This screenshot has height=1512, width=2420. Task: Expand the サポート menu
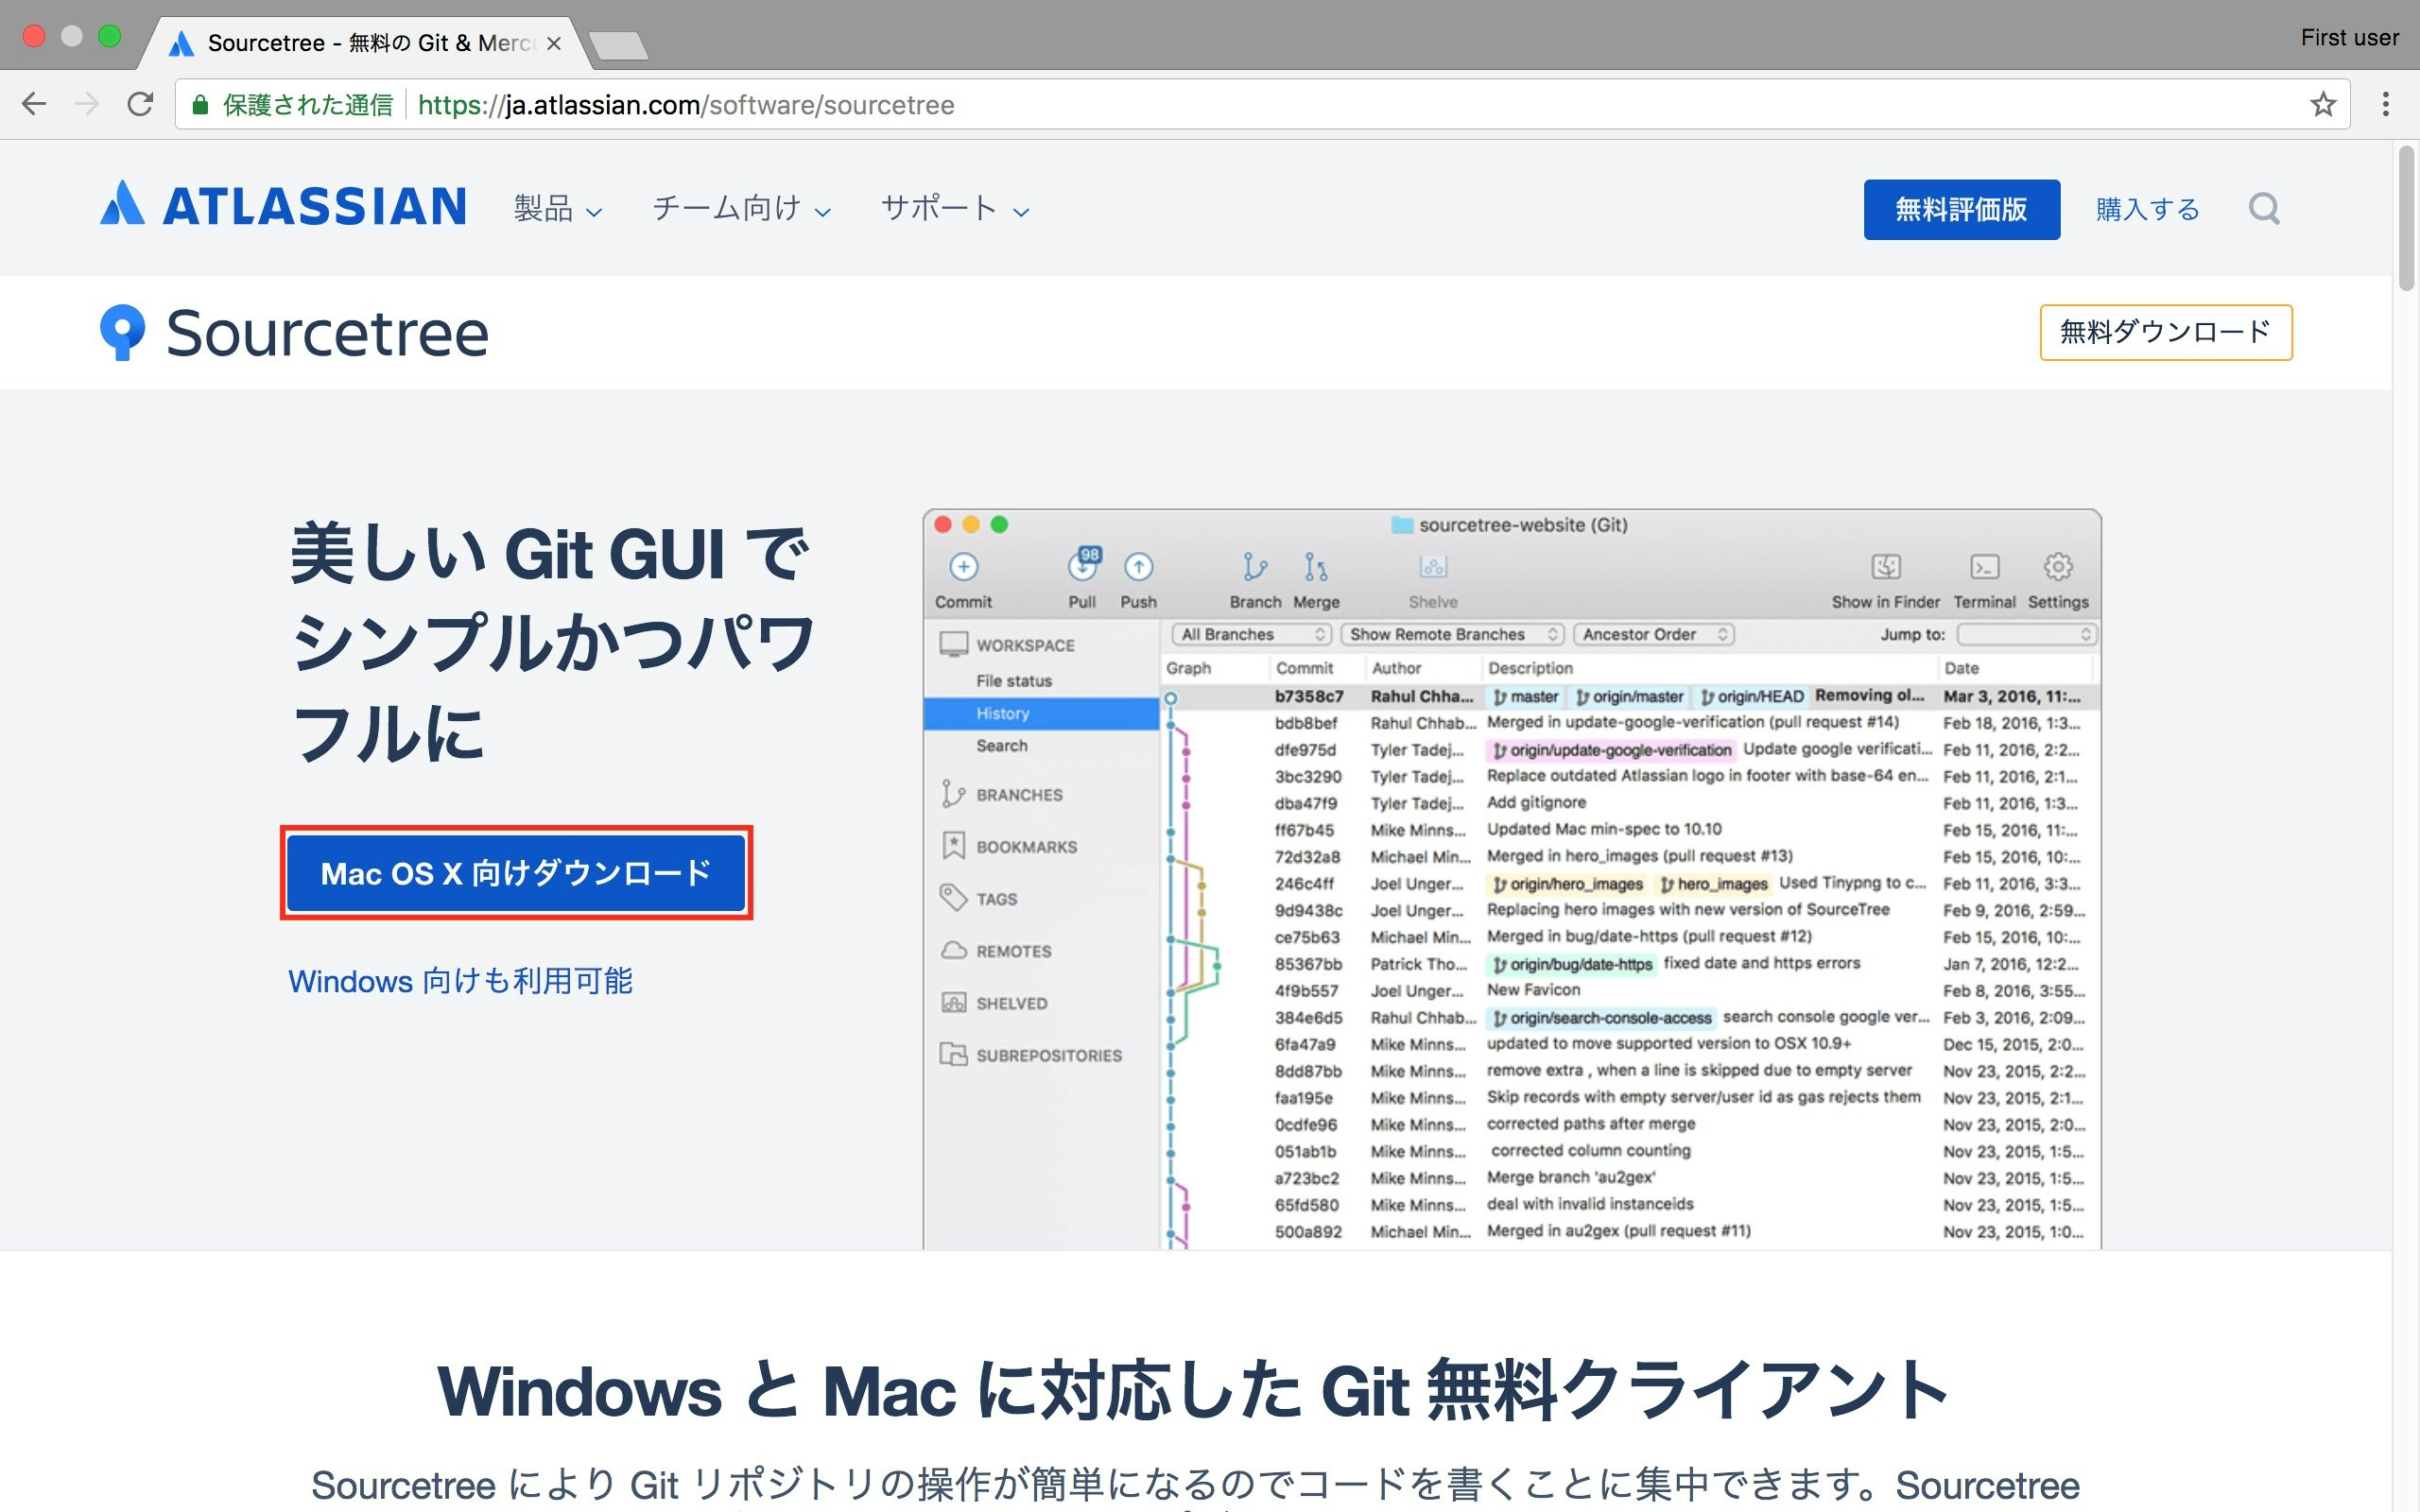955,209
